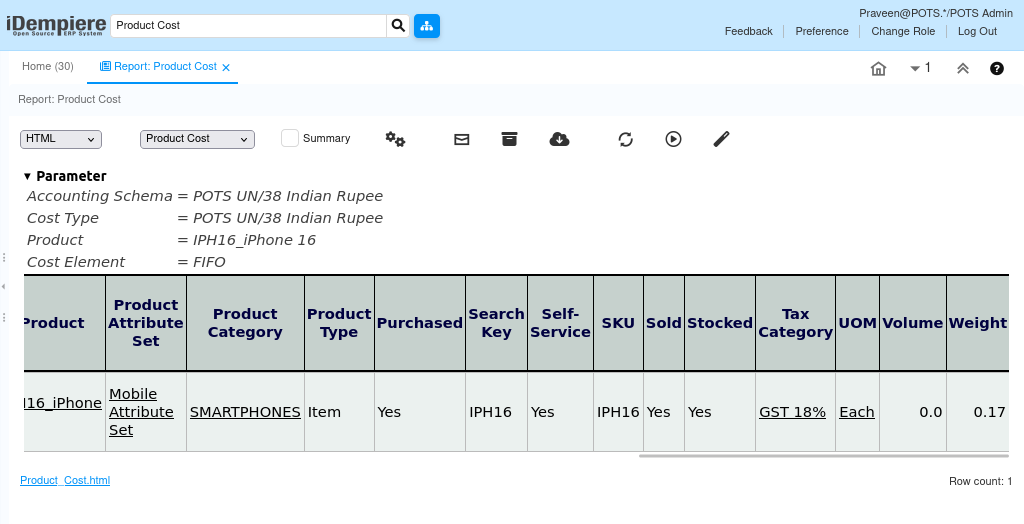
Task: Click the 0.0 volume value
Action: coord(931,412)
